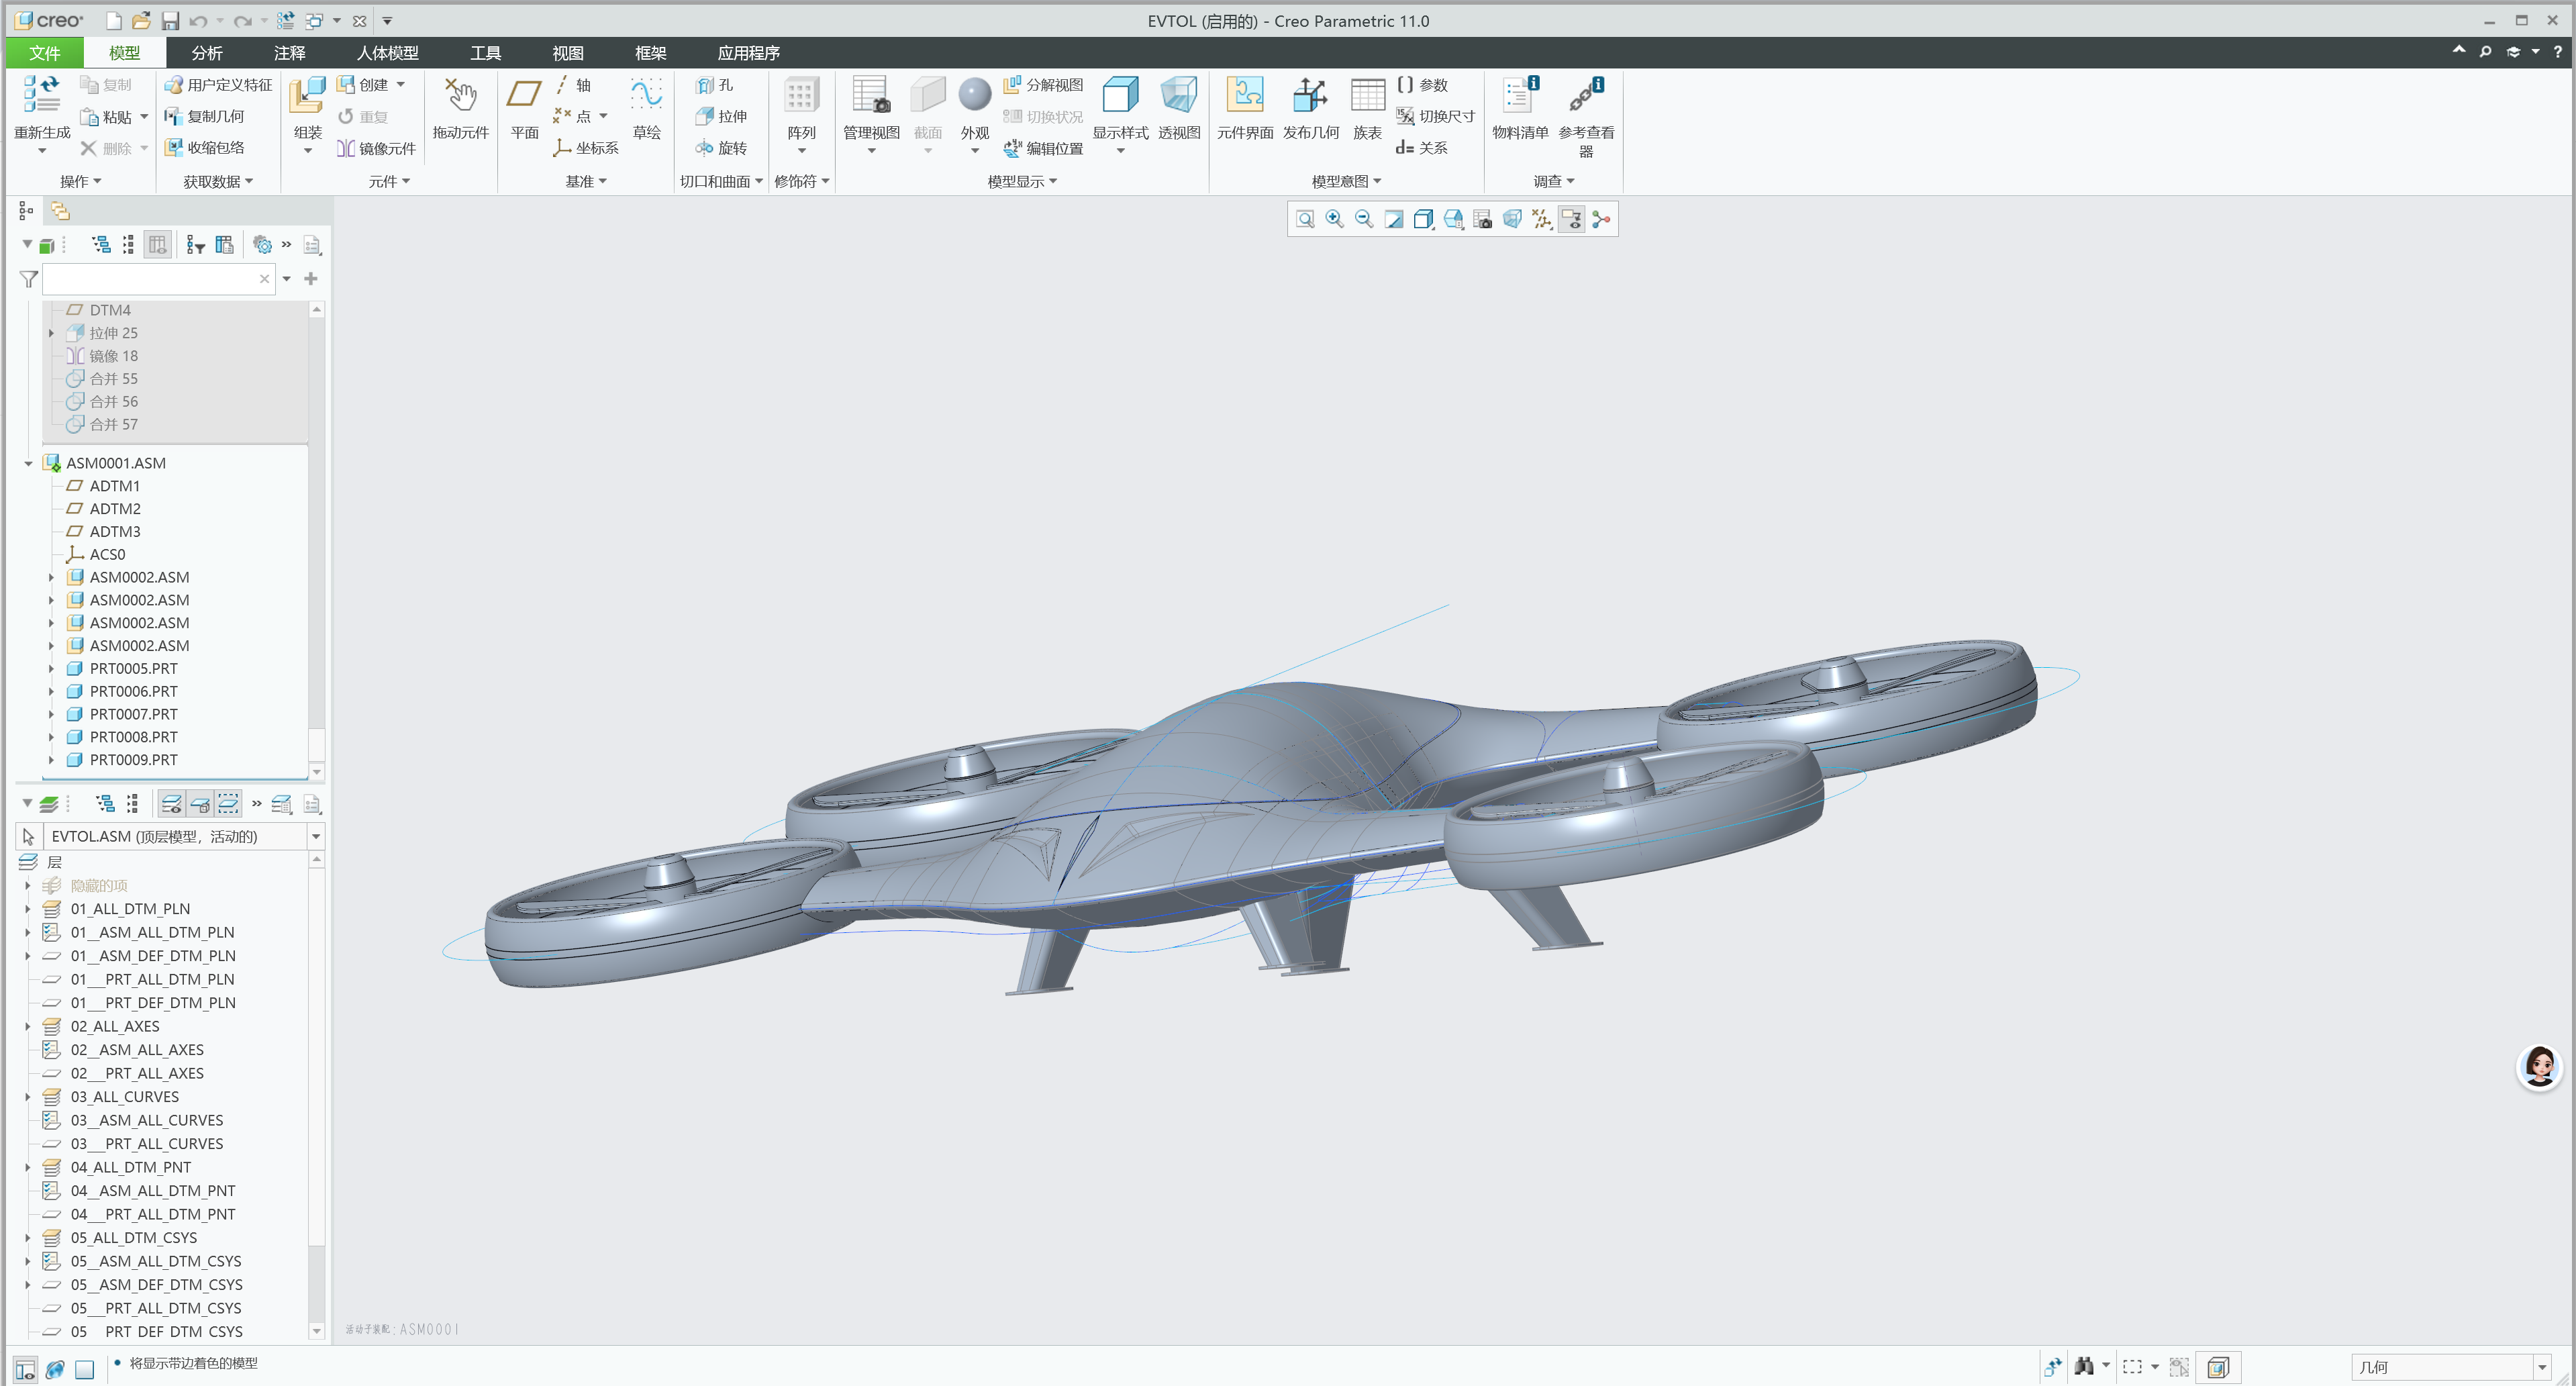Click the Undo arrow in quick access toolbar
Image resolution: width=2576 pixels, height=1386 pixels.
coord(198,21)
